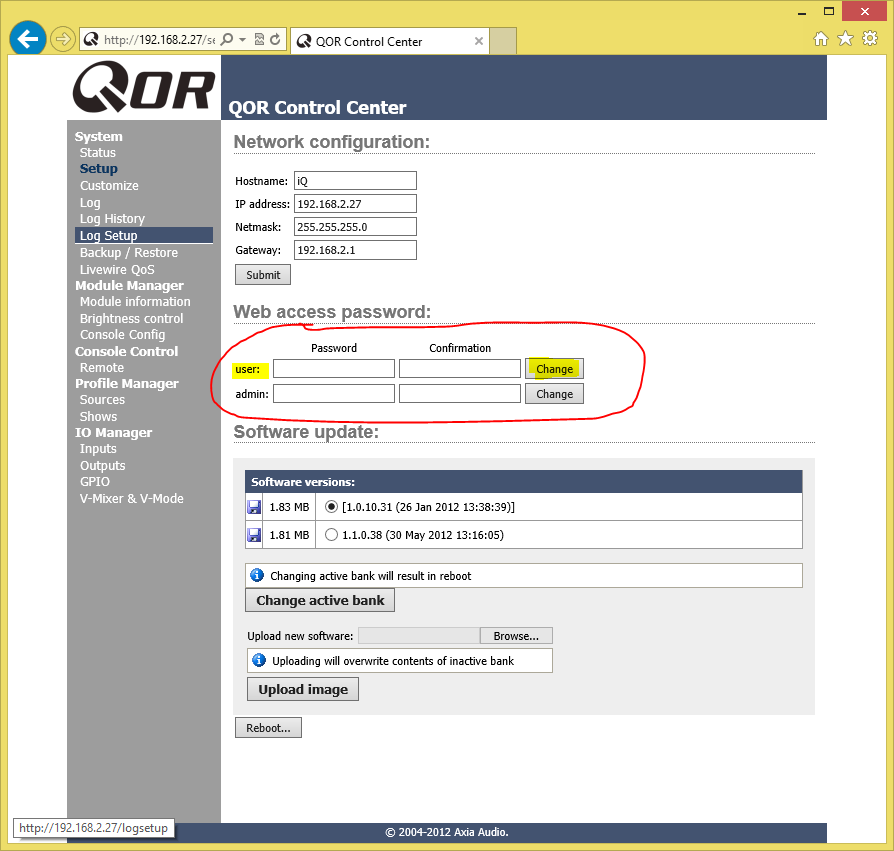Open Log History

(112, 219)
